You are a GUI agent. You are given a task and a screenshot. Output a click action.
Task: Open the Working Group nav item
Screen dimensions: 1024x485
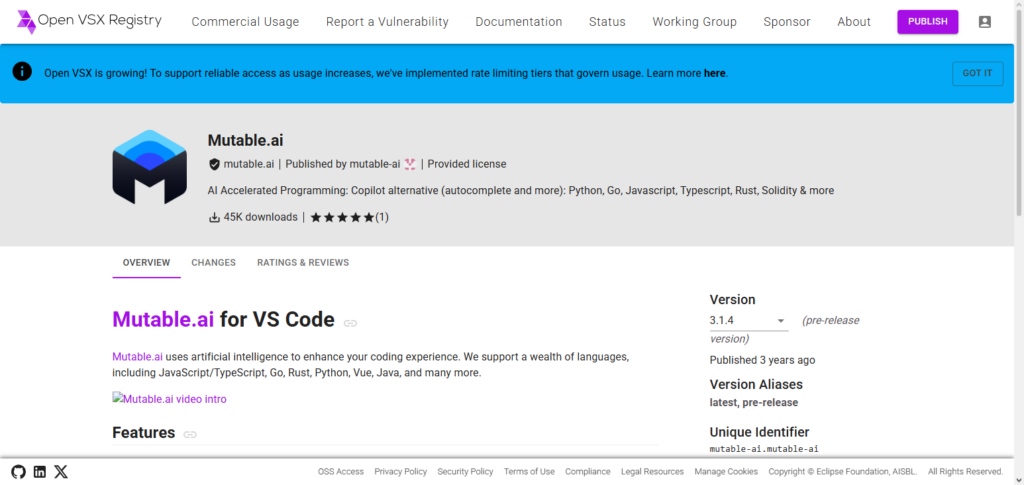point(694,22)
